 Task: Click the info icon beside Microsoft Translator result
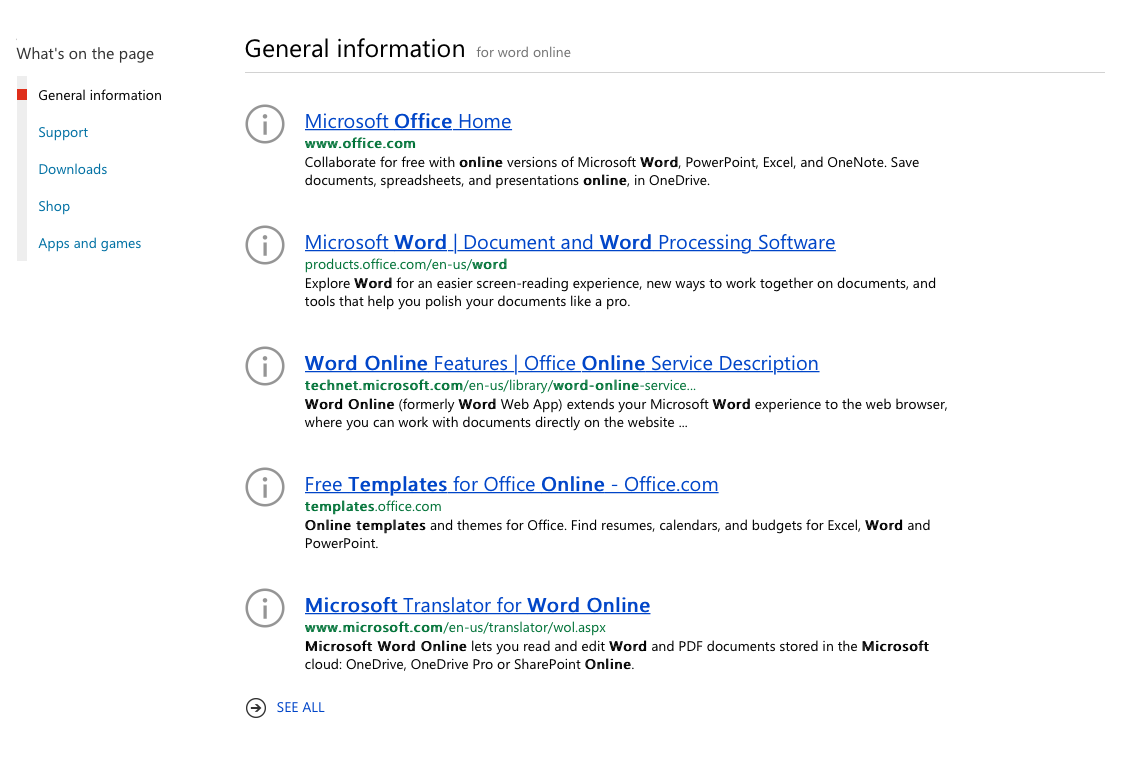click(265, 607)
